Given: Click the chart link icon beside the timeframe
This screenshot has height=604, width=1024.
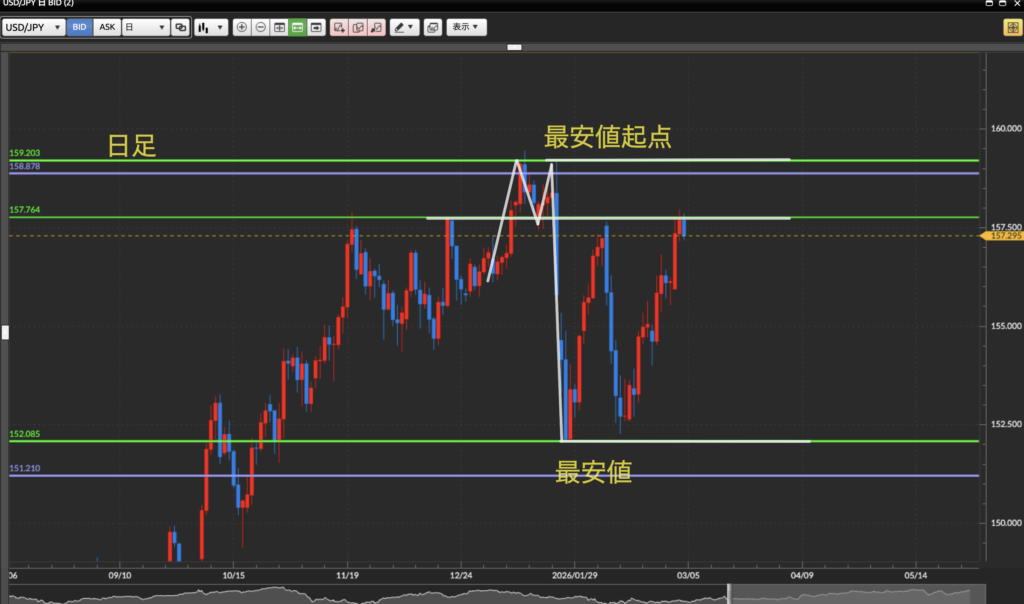Looking at the screenshot, I should coord(180,28).
